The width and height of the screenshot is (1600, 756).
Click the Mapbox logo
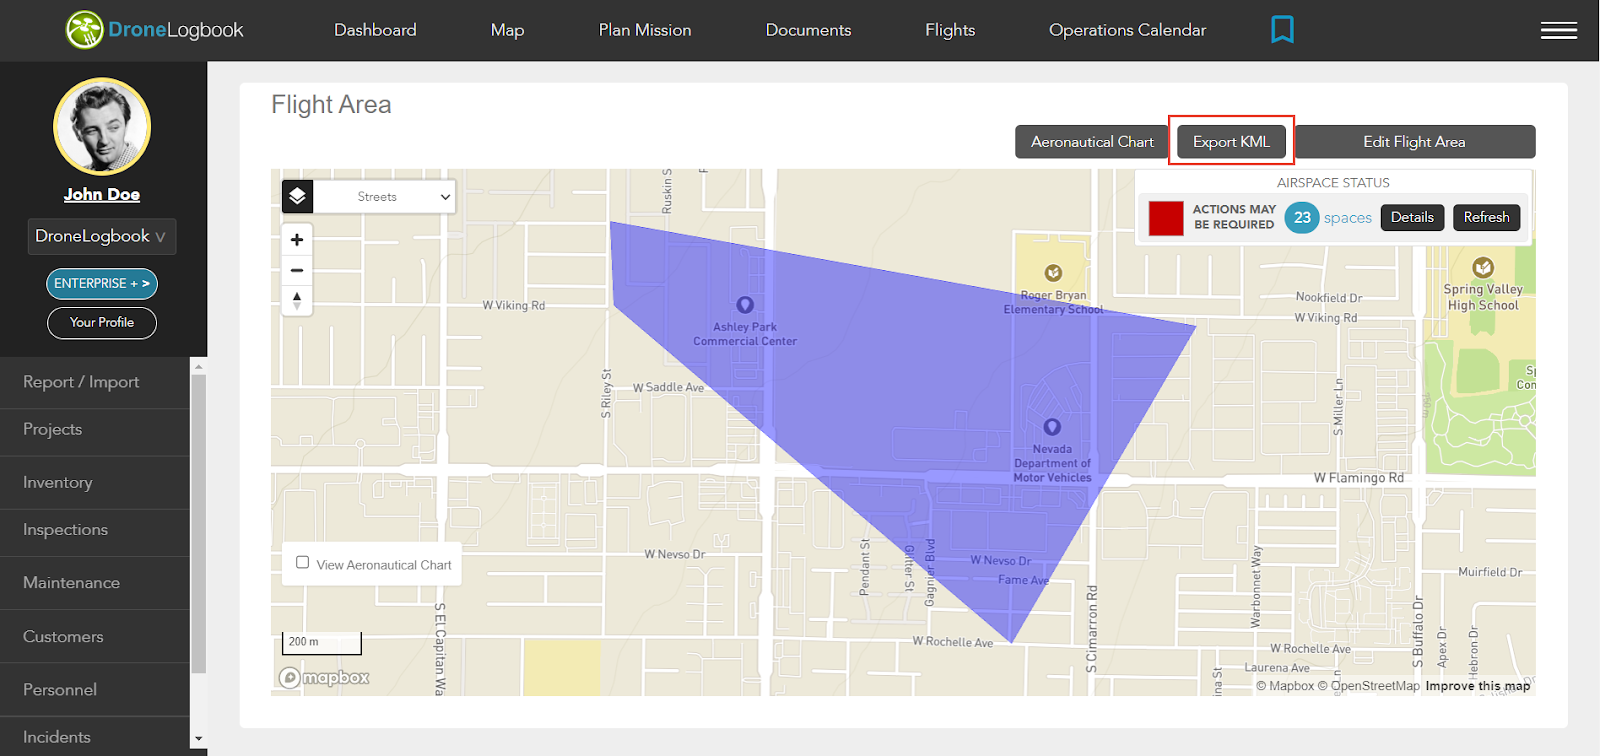[324, 677]
